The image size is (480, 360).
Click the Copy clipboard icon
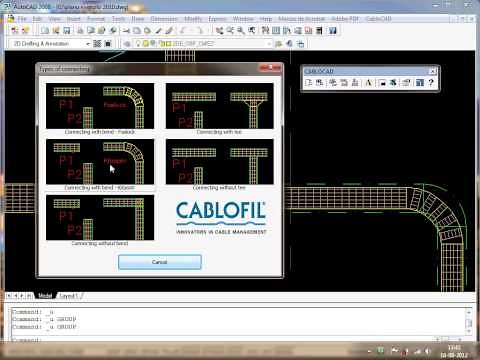point(137,31)
